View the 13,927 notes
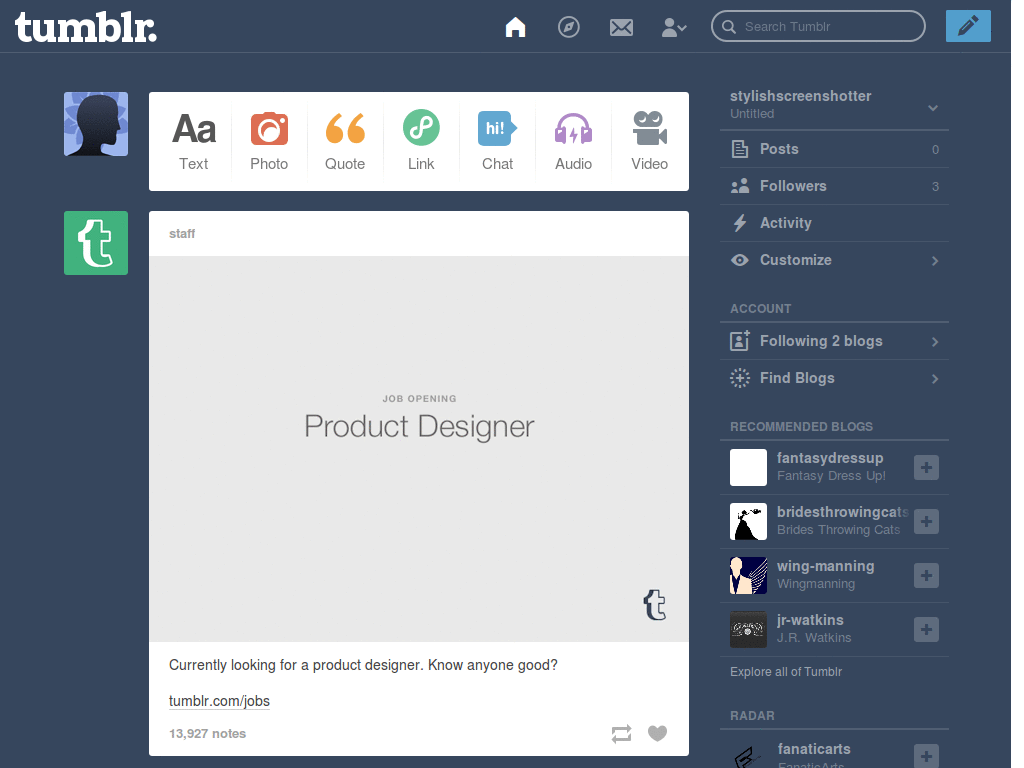 click(x=208, y=733)
